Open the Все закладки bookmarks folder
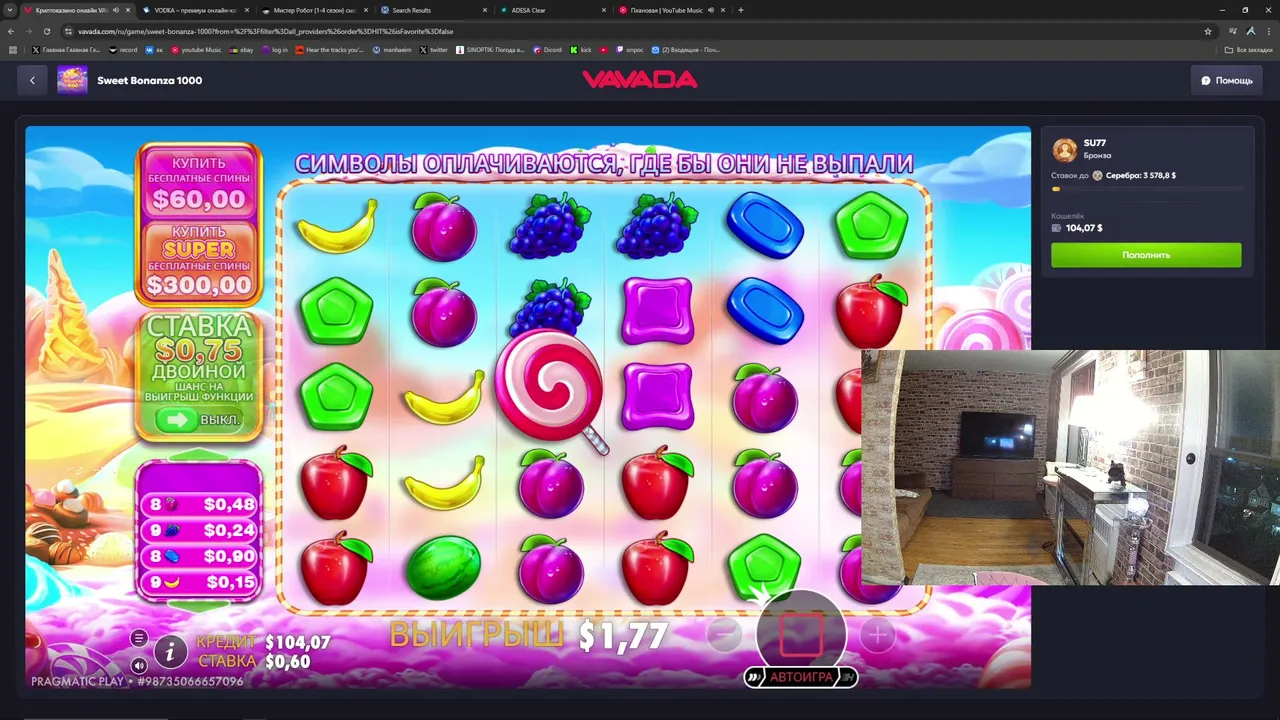The width and height of the screenshot is (1280, 720). [1249, 50]
